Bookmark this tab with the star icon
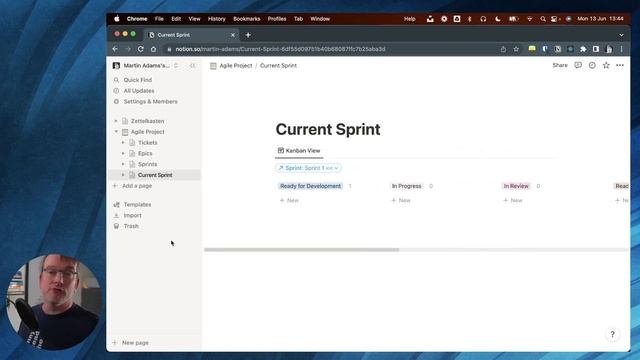640x360 pixels. tap(516, 49)
